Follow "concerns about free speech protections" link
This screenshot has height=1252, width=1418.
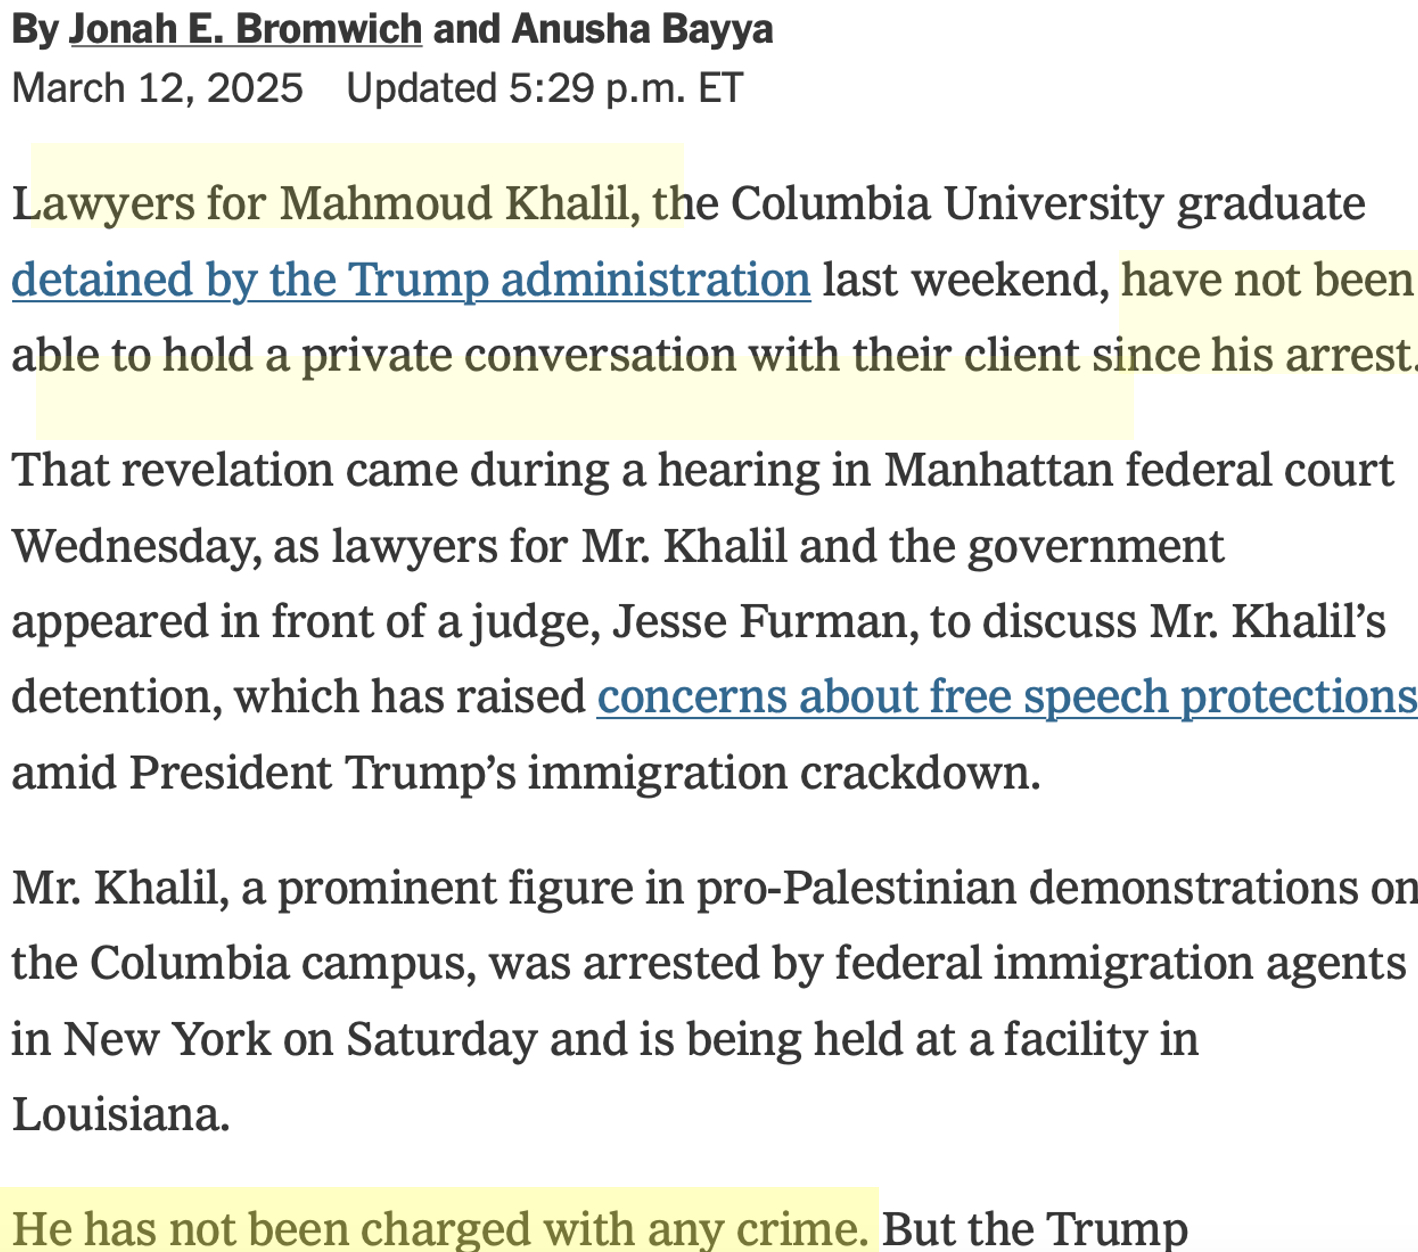click(1006, 697)
